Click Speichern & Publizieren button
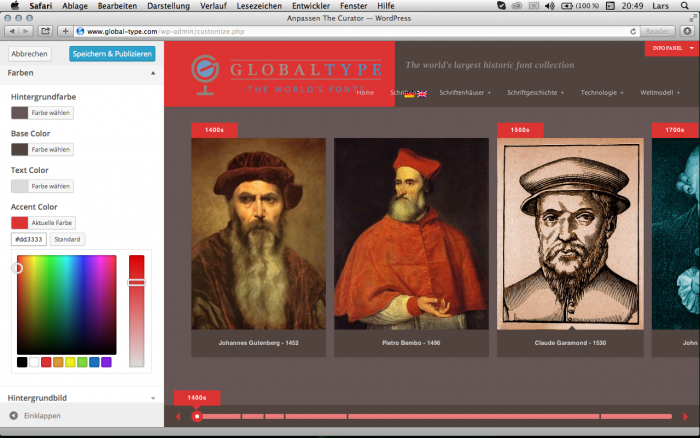Image resolution: width=700 pixels, height=438 pixels. pos(112,54)
